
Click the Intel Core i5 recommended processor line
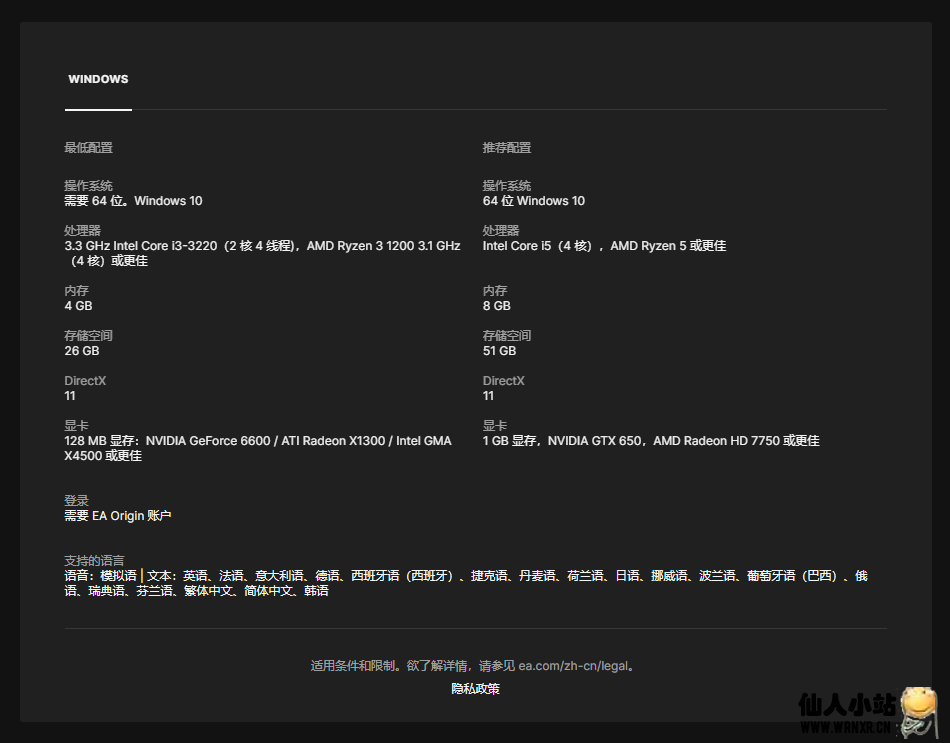tap(604, 246)
